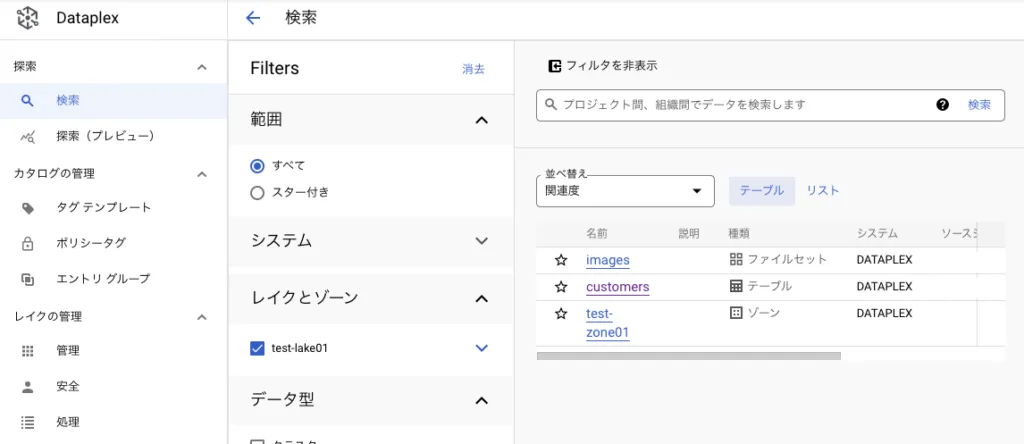Open the images entry link
Image resolution: width=1024 pixels, height=444 pixels.
tap(607, 261)
